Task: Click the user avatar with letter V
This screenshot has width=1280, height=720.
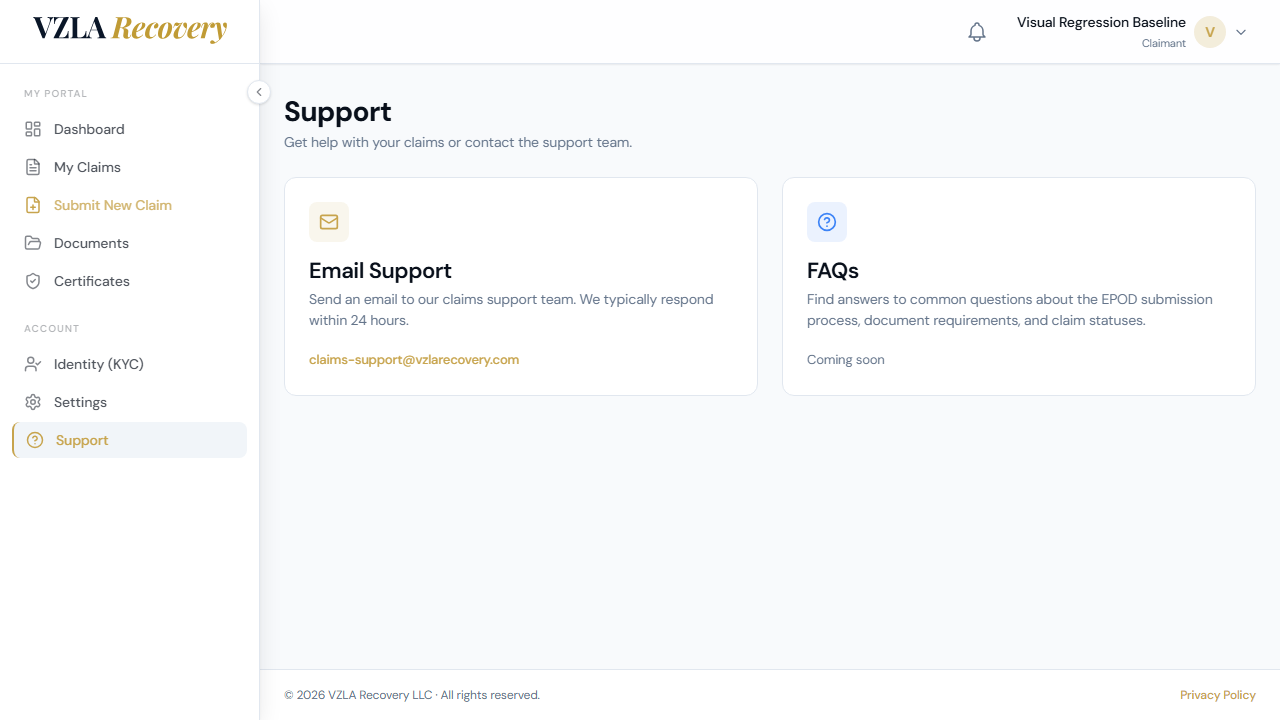Action: pyautogui.click(x=1210, y=32)
